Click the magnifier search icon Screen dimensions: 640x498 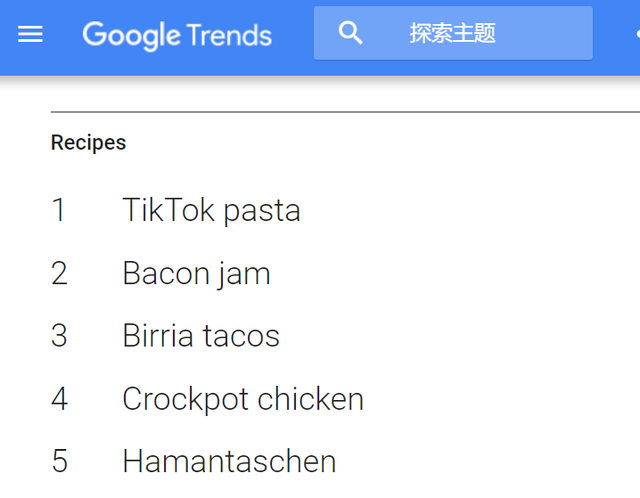[350, 33]
